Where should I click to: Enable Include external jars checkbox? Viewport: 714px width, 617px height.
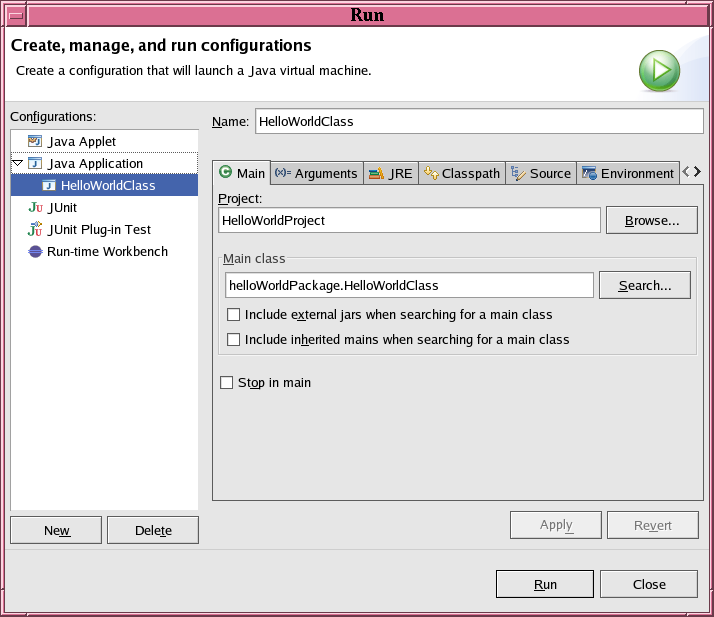(x=233, y=314)
